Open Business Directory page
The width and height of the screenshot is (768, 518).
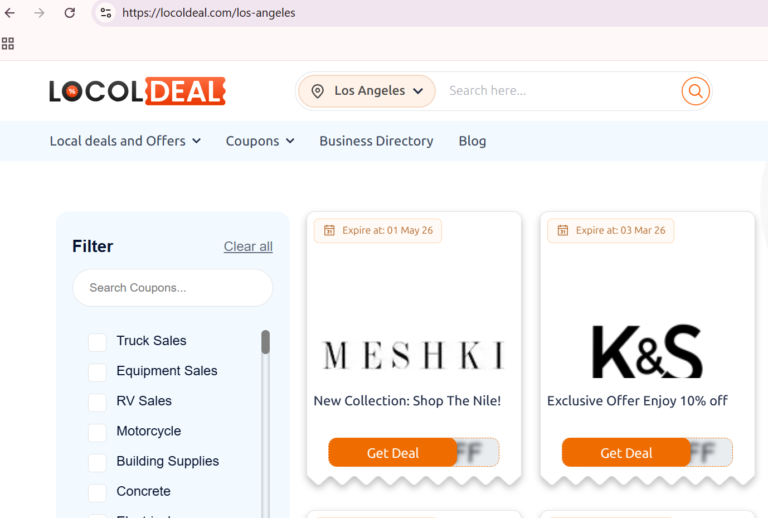click(x=376, y=141)
